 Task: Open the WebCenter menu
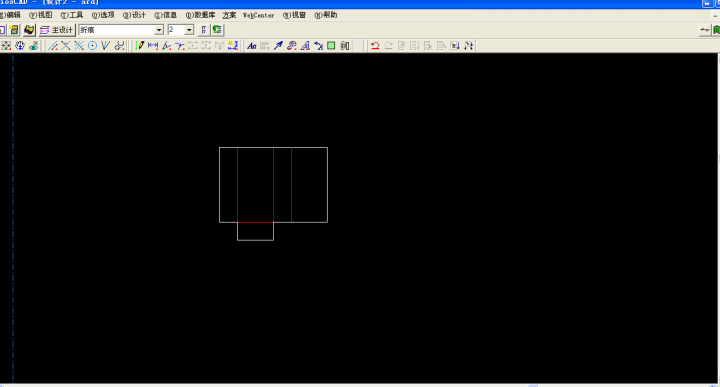point(259,15)
